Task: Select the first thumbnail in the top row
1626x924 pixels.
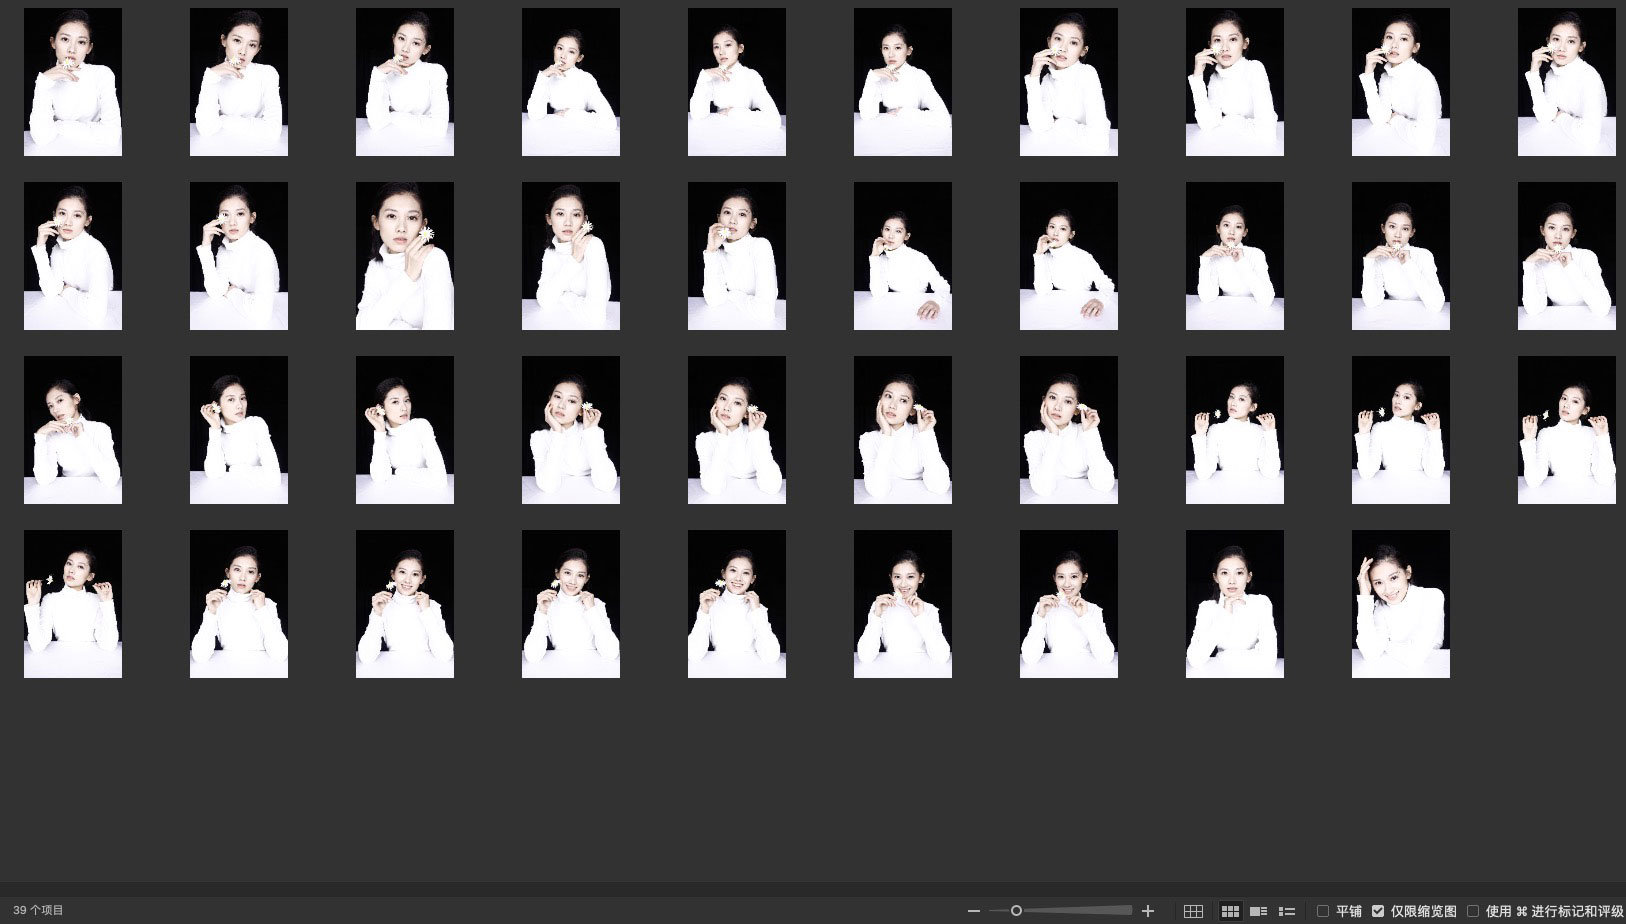Action: (73, 82)
